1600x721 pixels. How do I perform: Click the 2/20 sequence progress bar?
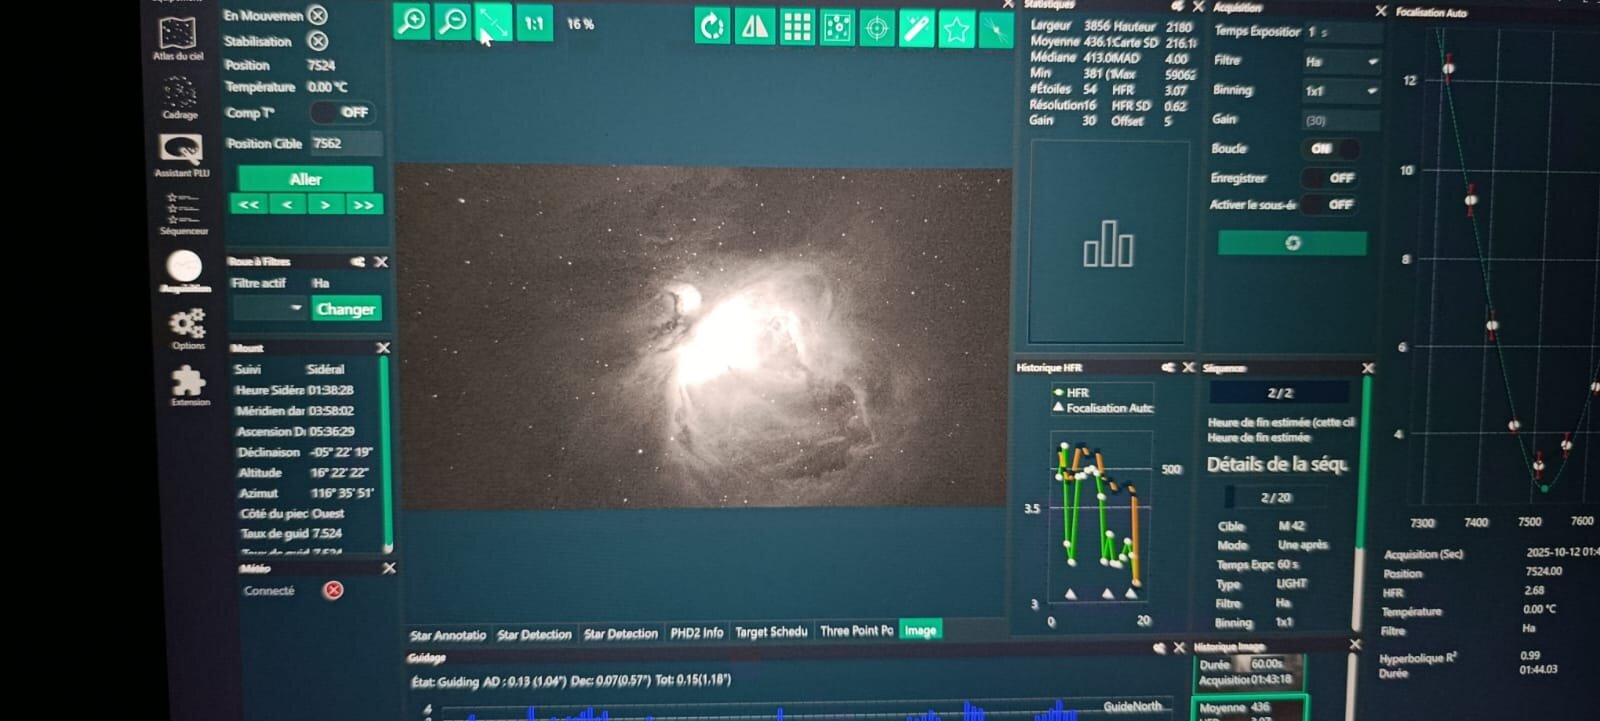(x=1276, y=497)
